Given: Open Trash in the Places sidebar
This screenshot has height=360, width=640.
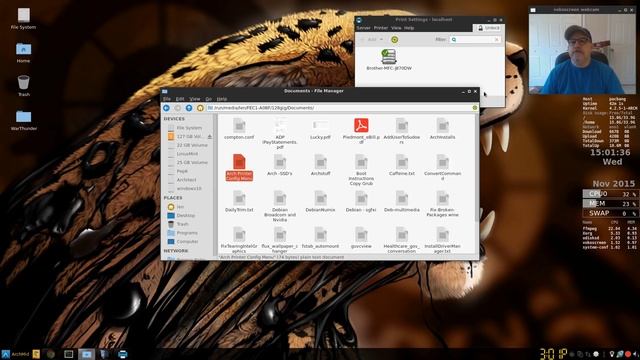Looking at the screenshot, I should [x=178, y=224].
